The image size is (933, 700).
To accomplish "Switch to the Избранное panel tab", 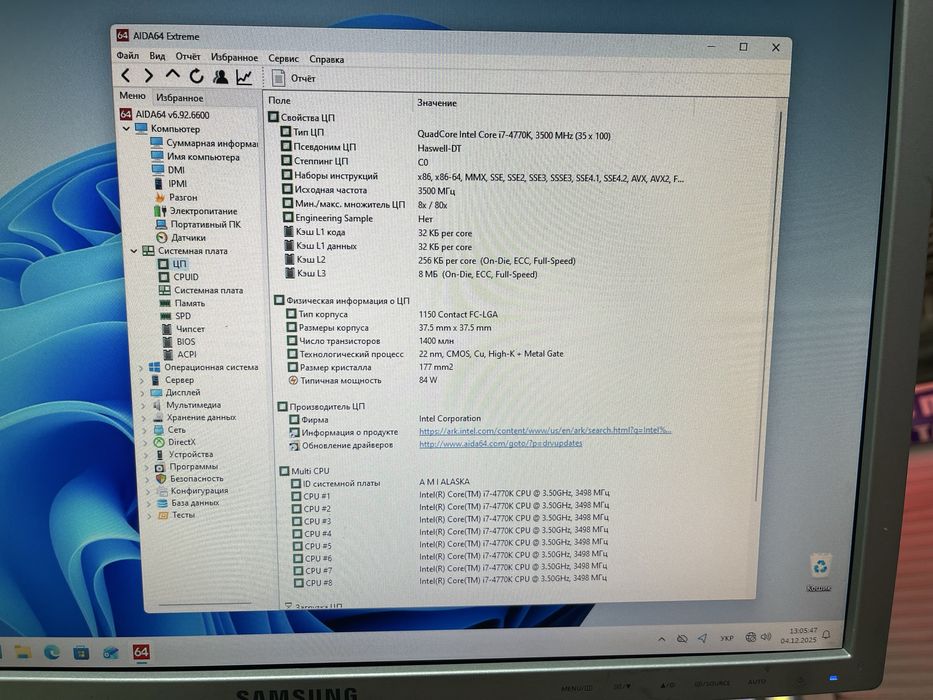I will point(180,98).
